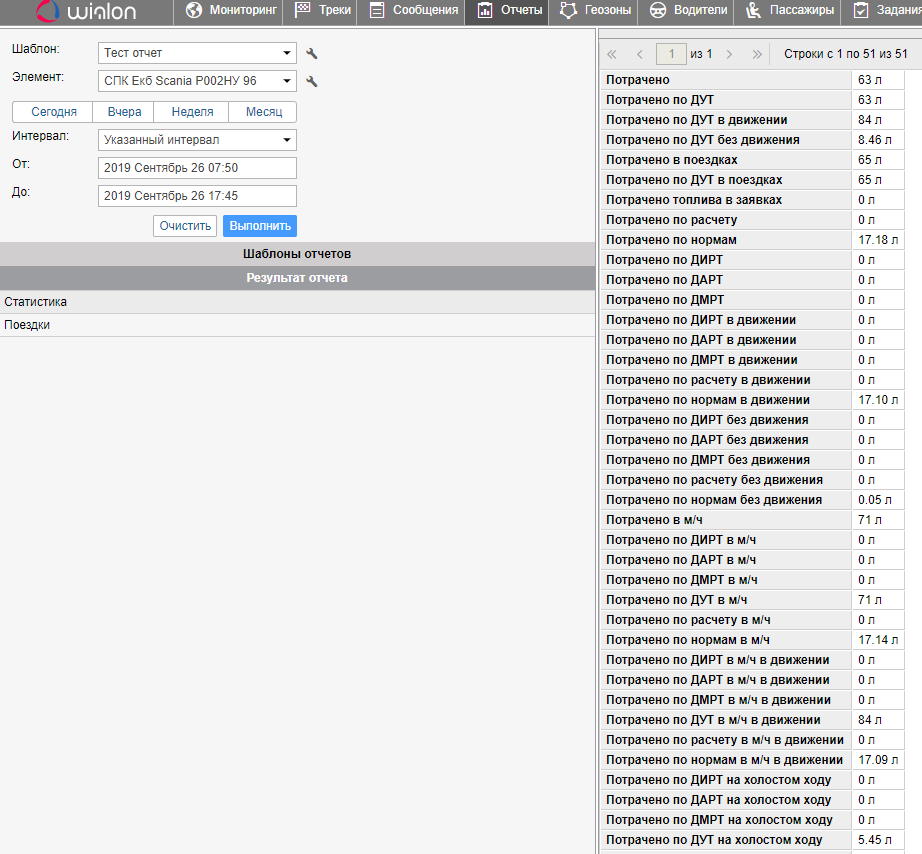Select the Сегодня interval toggle
922x854 pixels.
tap(53, 112)
